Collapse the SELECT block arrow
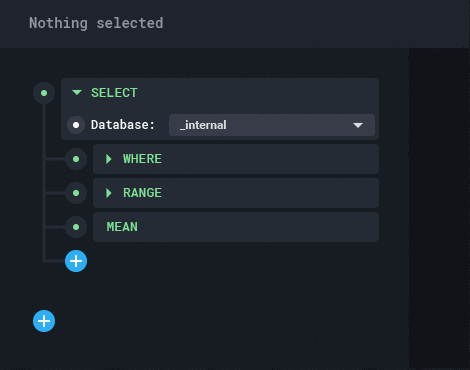Viewport: 470px width, 370px height. 77,93
